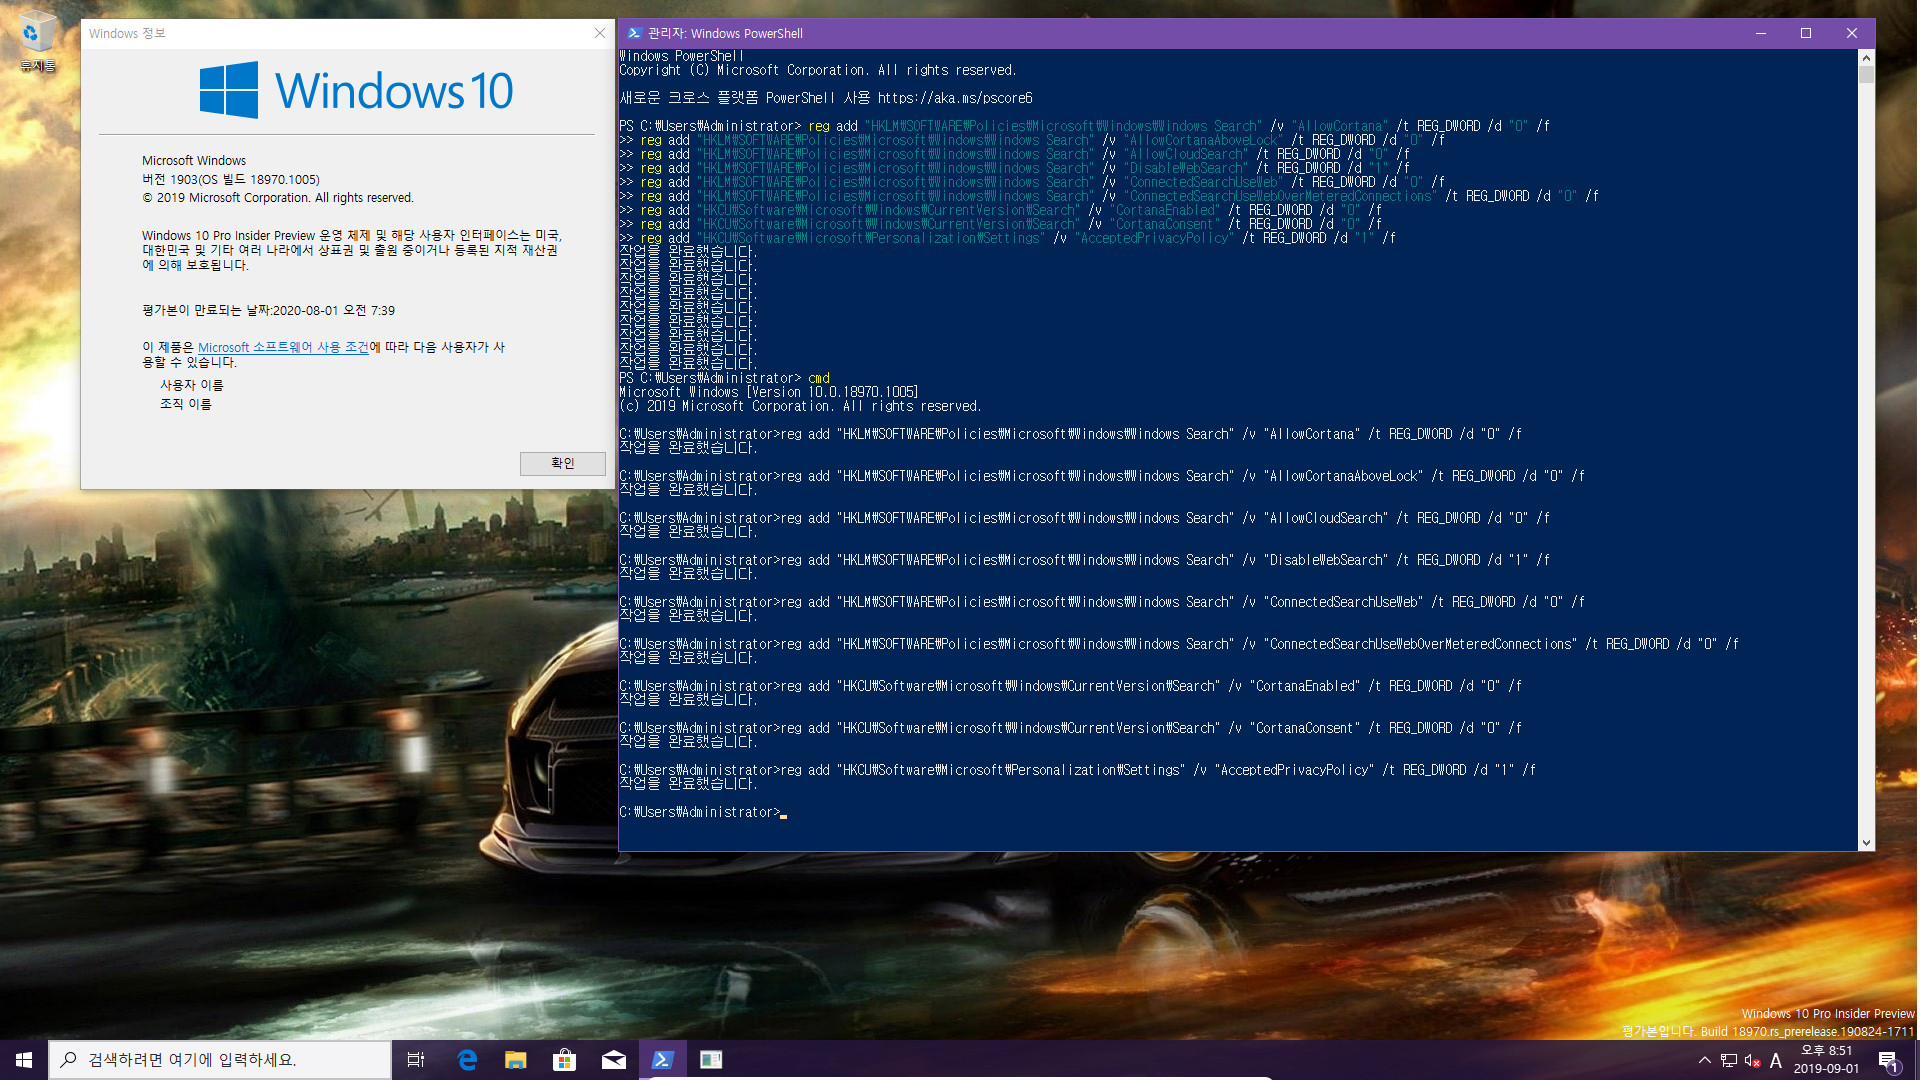The width and height of the screenshot is (1920, 1080).
Task: Show hidden system tray icons
Action: [1705, 1060]
